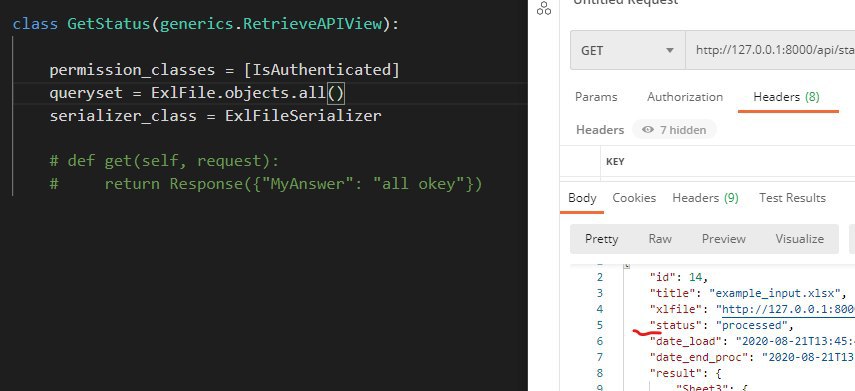The image size is (855, 391).
Task: Click the KEY column header
Action: [x=615, y=161]
